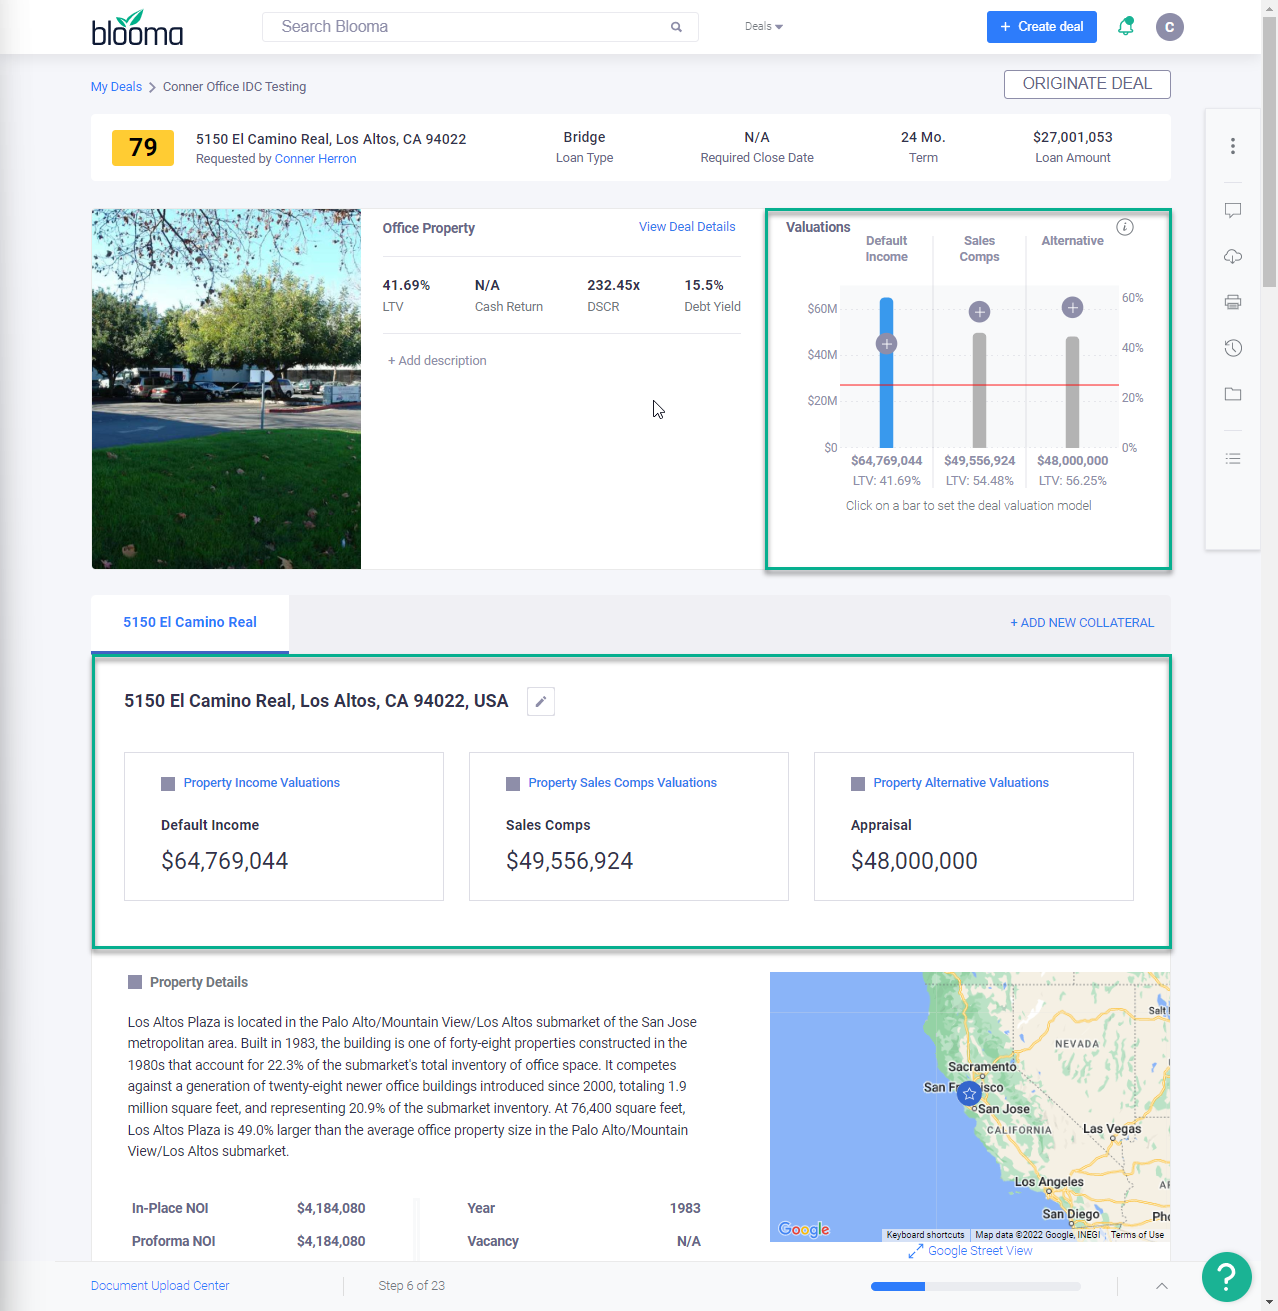Edit the property address with pencil icon
This screenshot has width=1278, height=1311.
click(540, 702)
